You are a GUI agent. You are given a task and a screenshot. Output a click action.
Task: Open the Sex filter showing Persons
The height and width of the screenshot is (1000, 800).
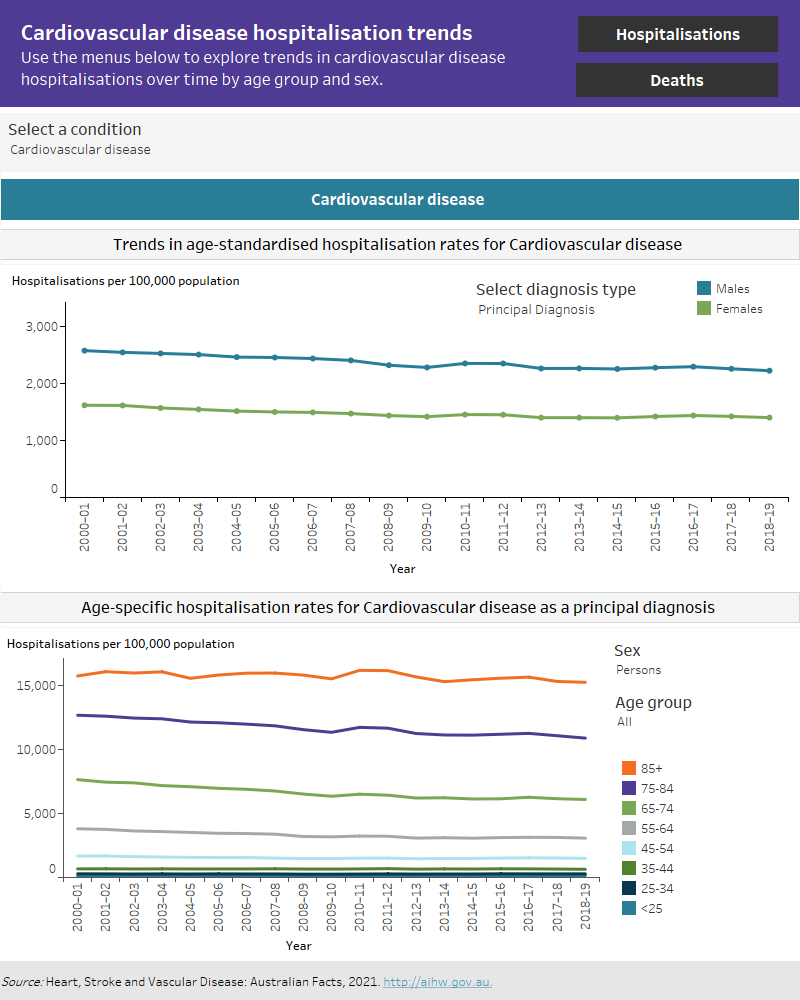click(637, 669)
